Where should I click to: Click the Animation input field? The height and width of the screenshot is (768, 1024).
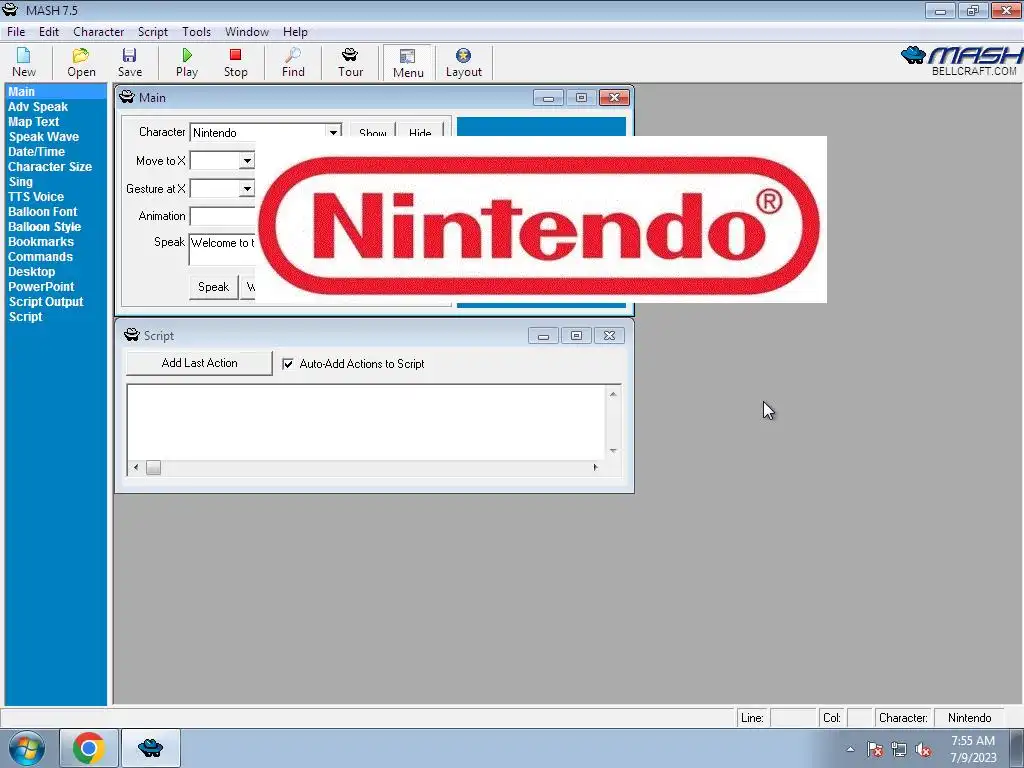click(x=223, y=216)
